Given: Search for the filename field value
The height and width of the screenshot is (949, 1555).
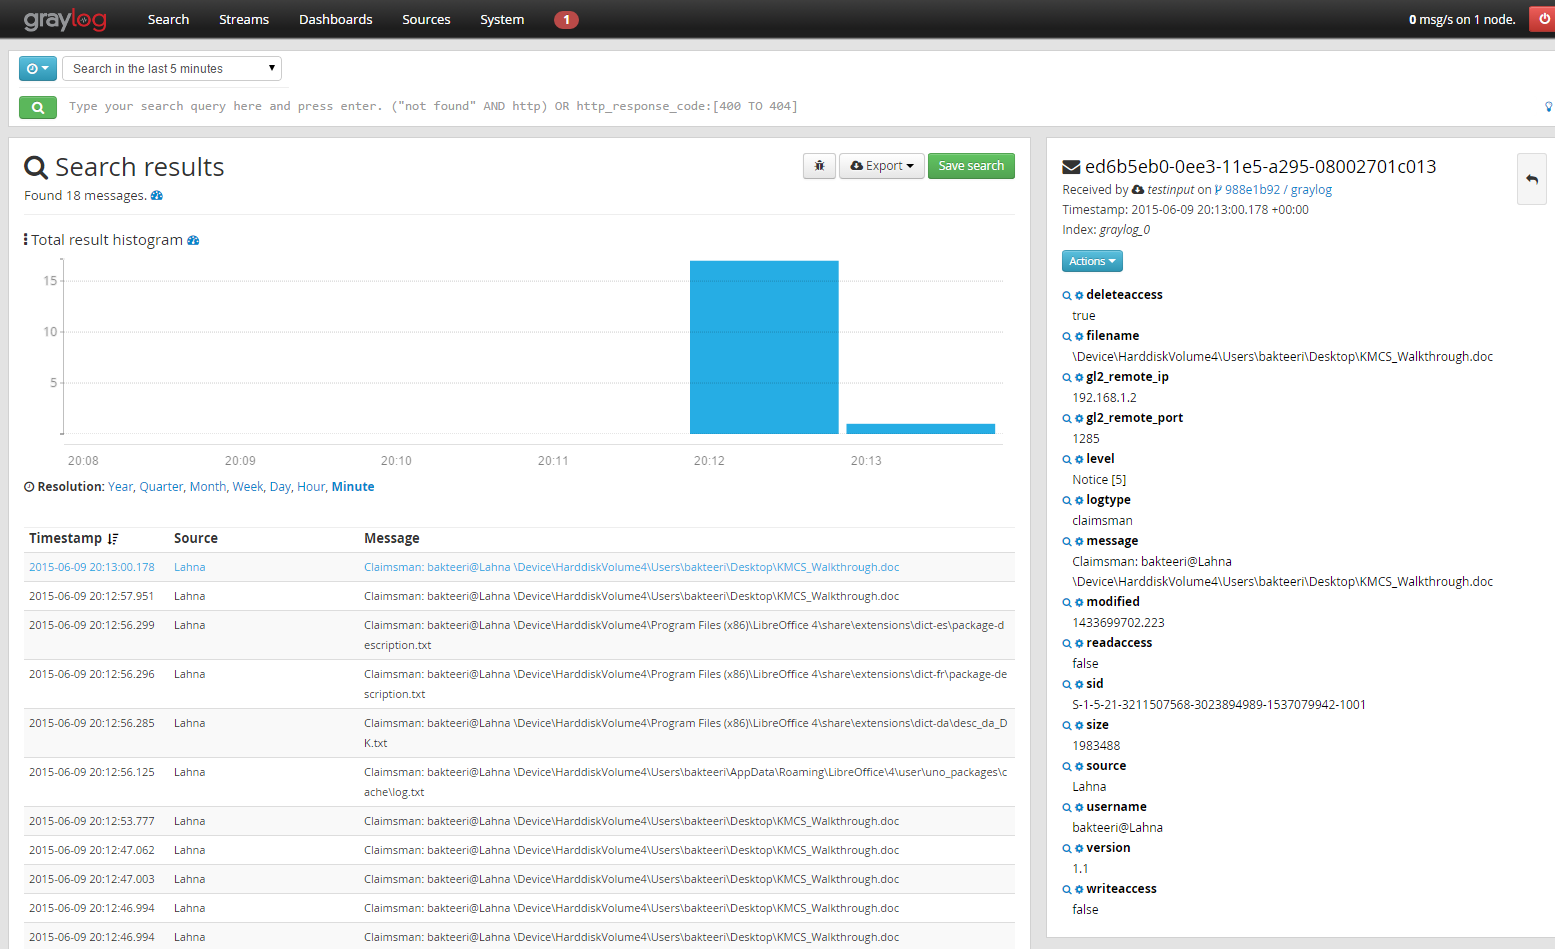Looking at the screenshot, I should (1067, 337).
